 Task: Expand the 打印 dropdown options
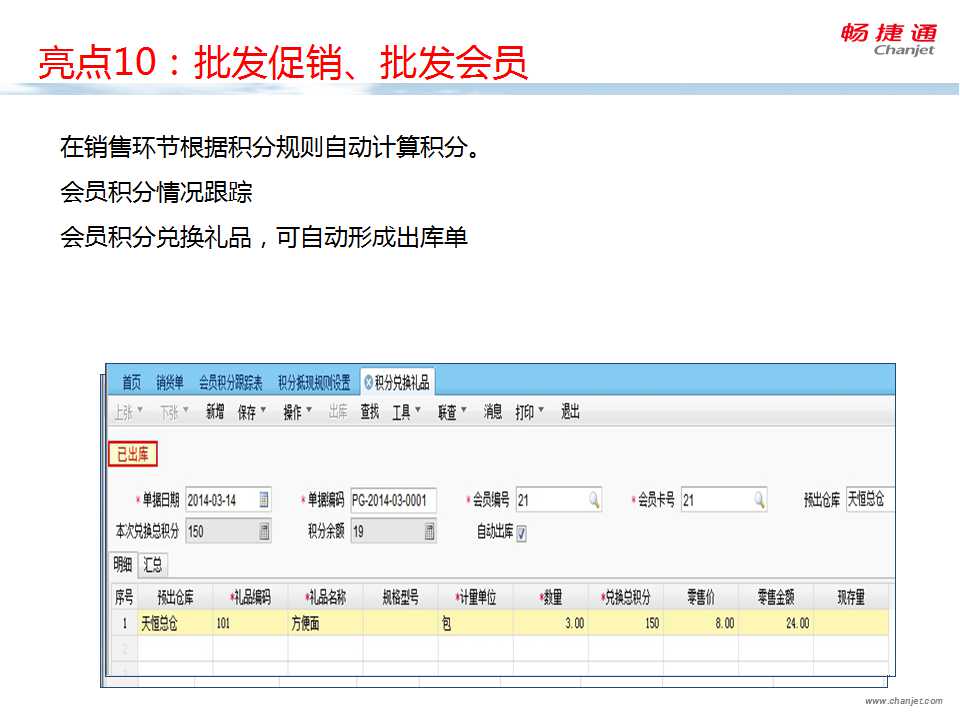pyautogui.click(x=530, y=412)
